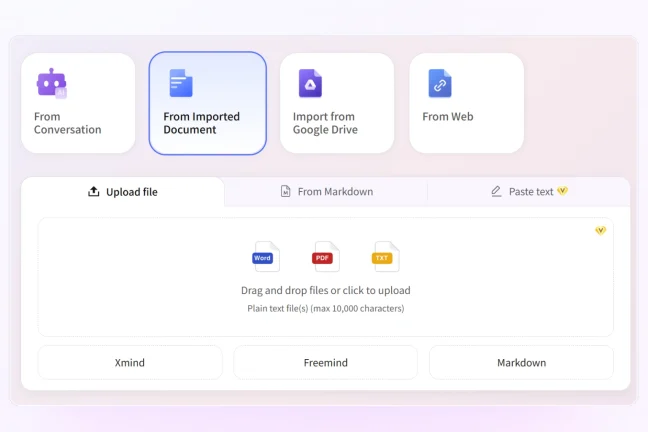Click the Markdown import button at bottom
This screenshot has height=432, width=648.
pyautogui.click(x=522, y=363)
